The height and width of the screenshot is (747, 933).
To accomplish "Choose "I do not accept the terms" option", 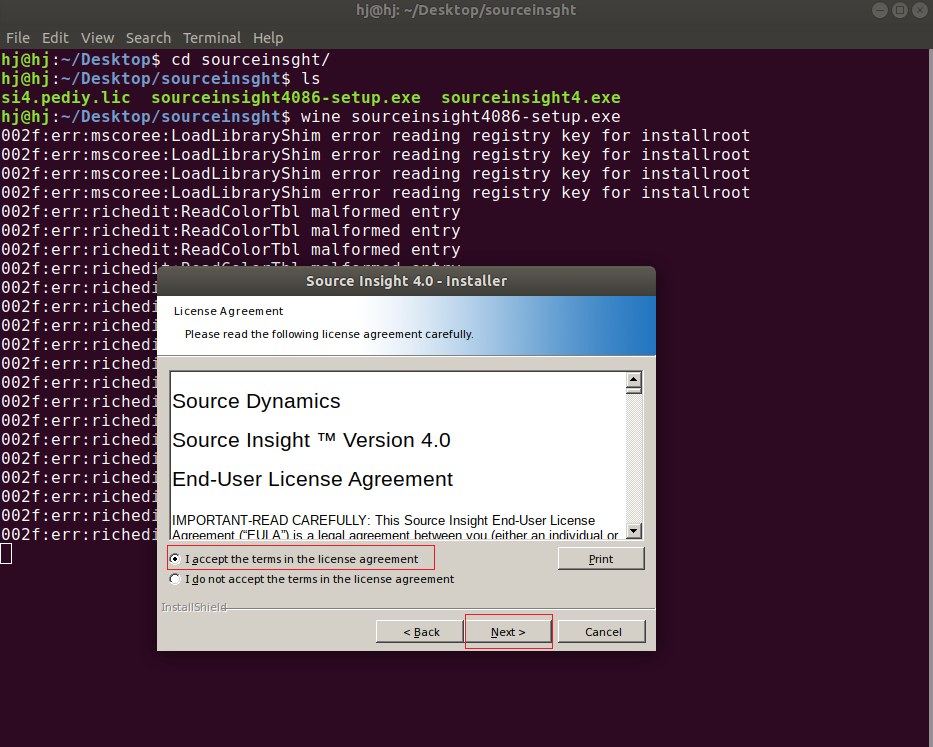I will (174, 579).
